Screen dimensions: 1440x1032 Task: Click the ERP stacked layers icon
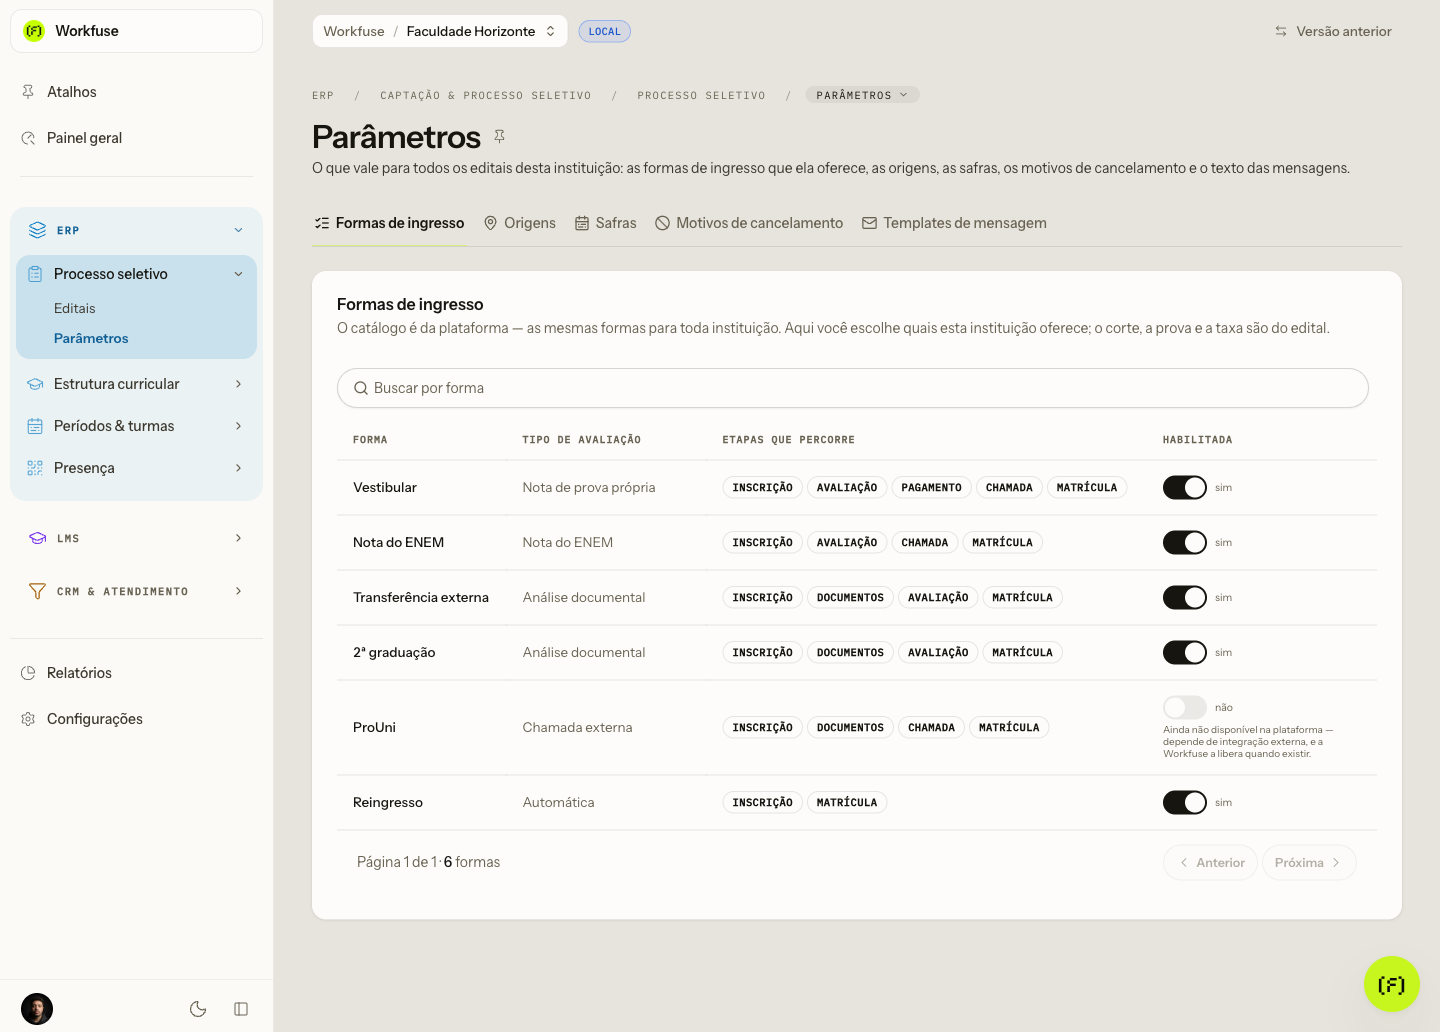tap(37, 230)
